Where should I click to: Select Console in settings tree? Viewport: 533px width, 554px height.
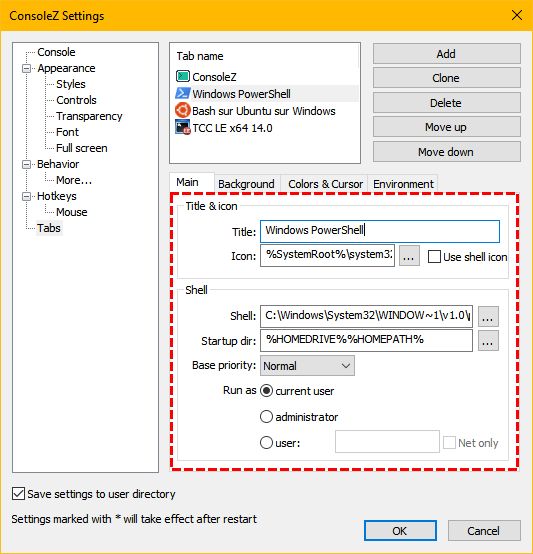coord(56,52)
